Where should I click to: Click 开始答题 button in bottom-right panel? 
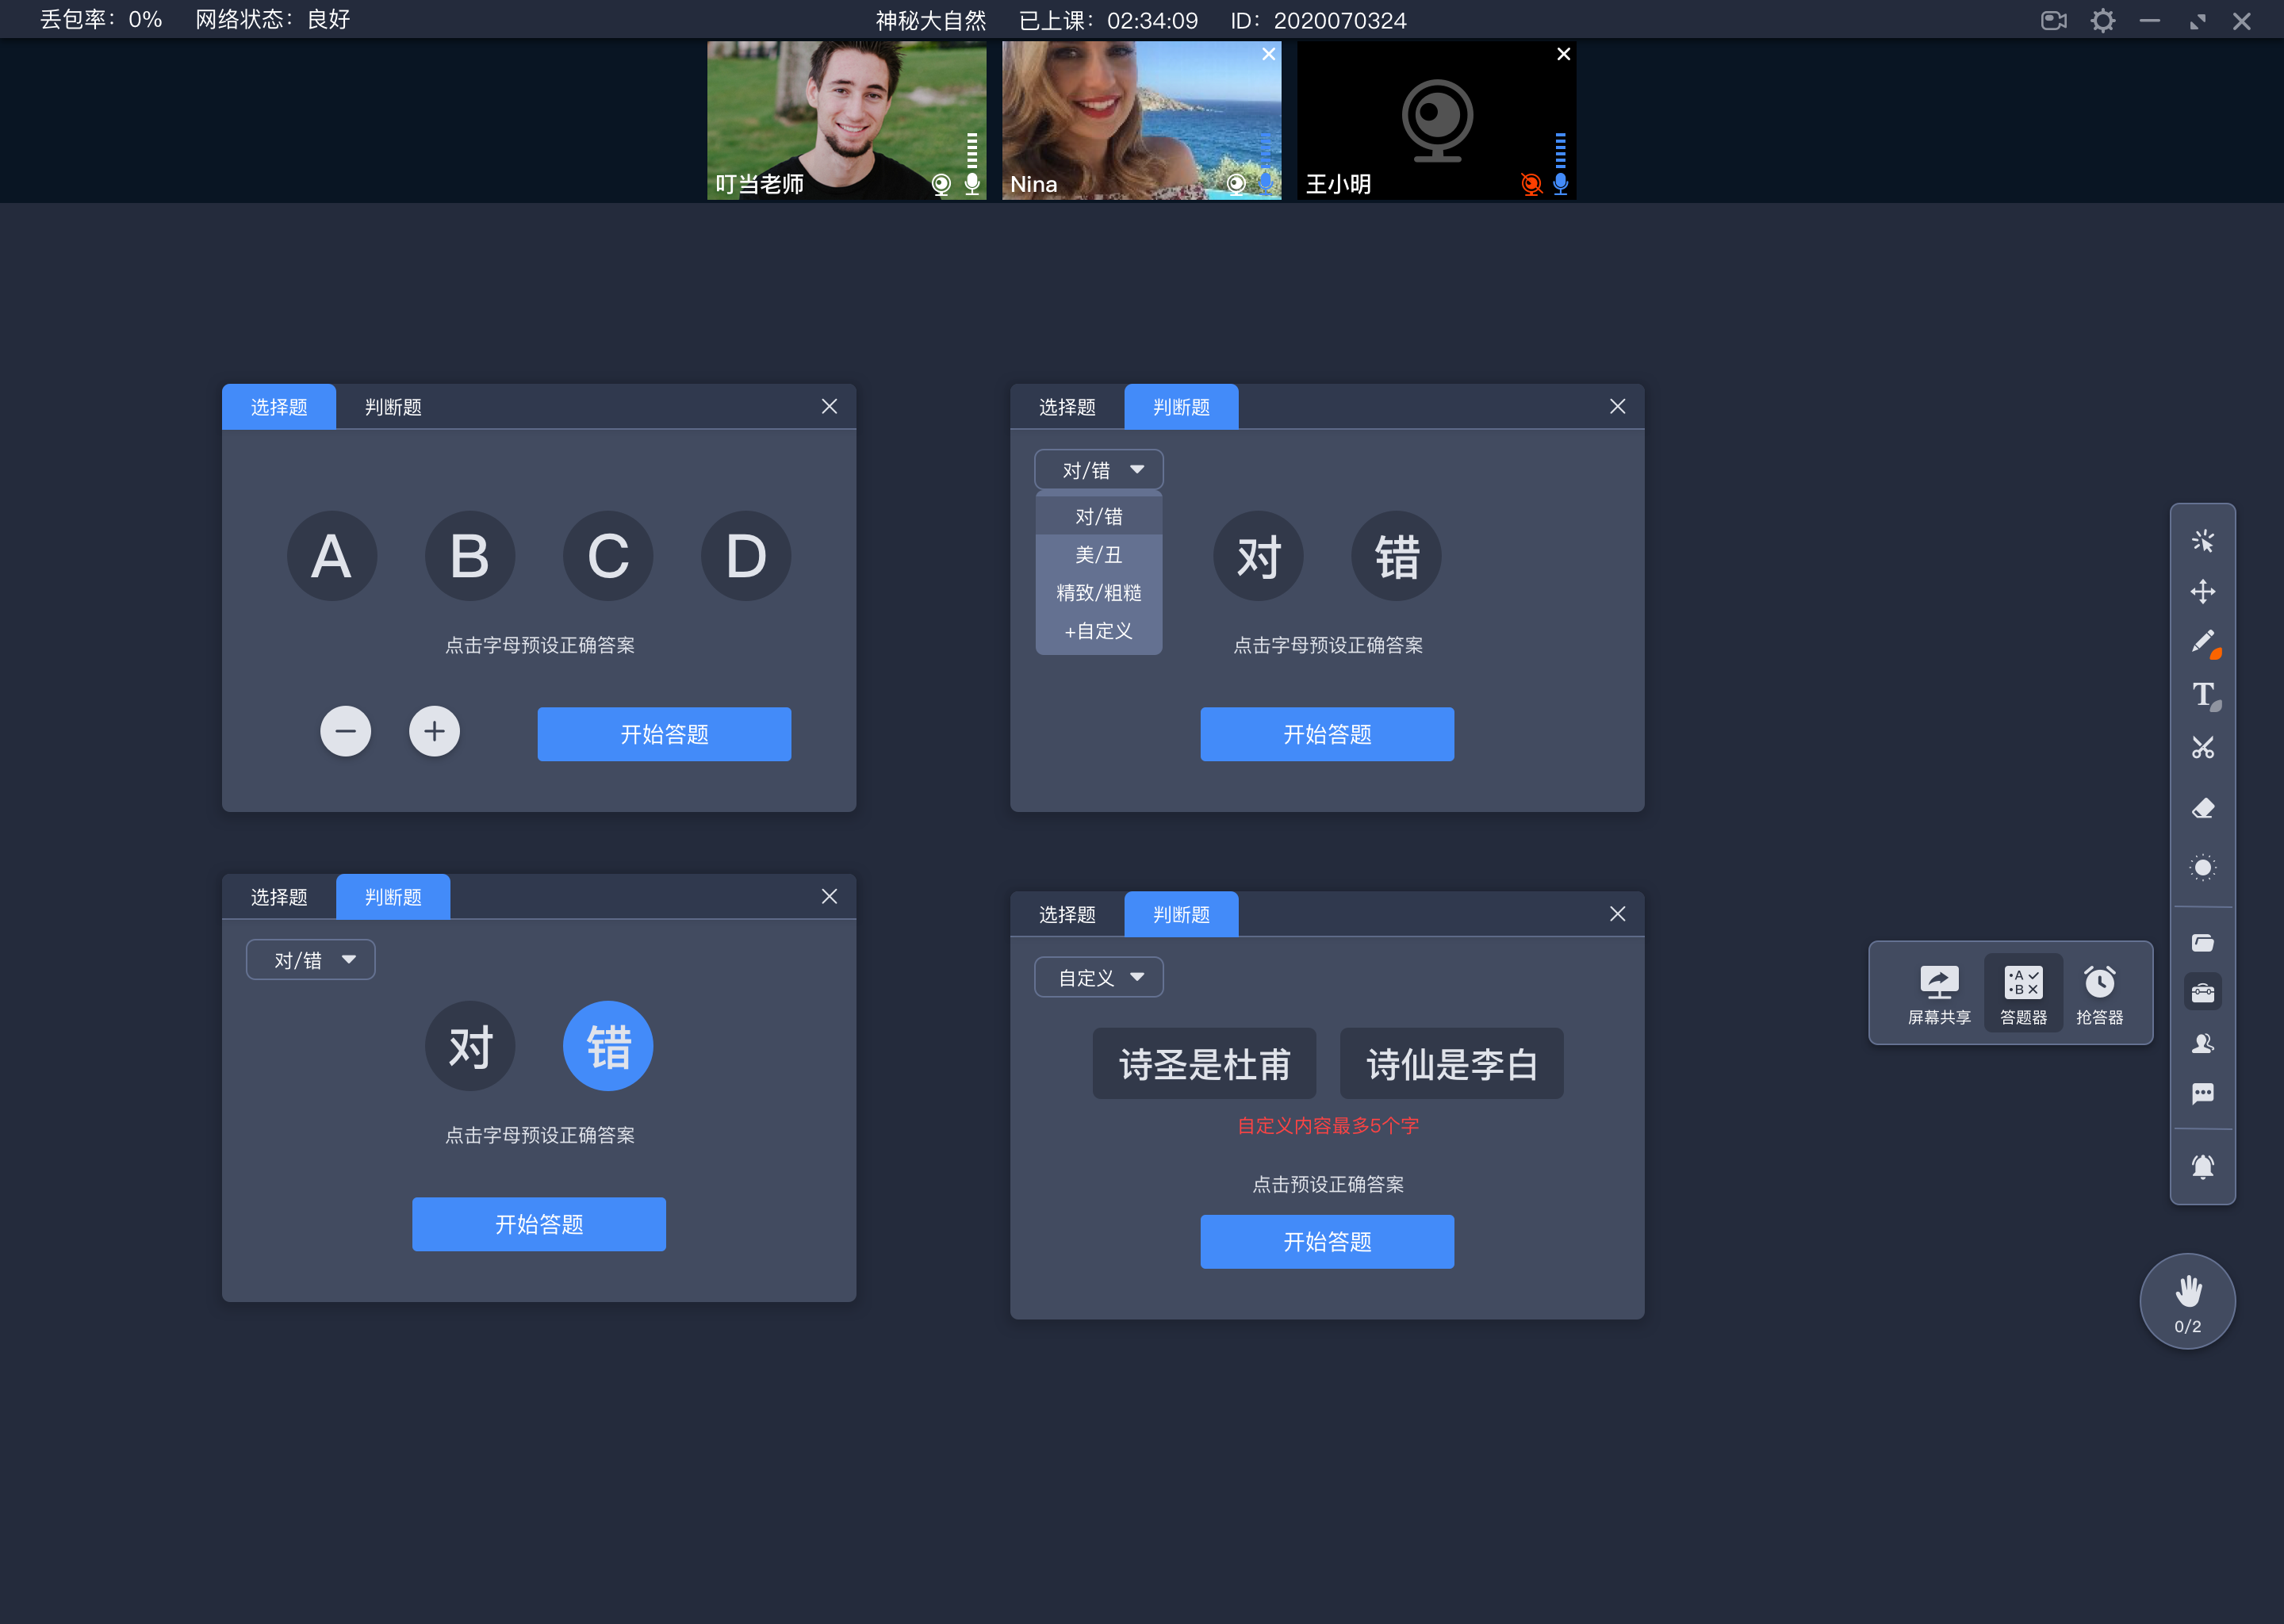[x=1327, y=1241]
